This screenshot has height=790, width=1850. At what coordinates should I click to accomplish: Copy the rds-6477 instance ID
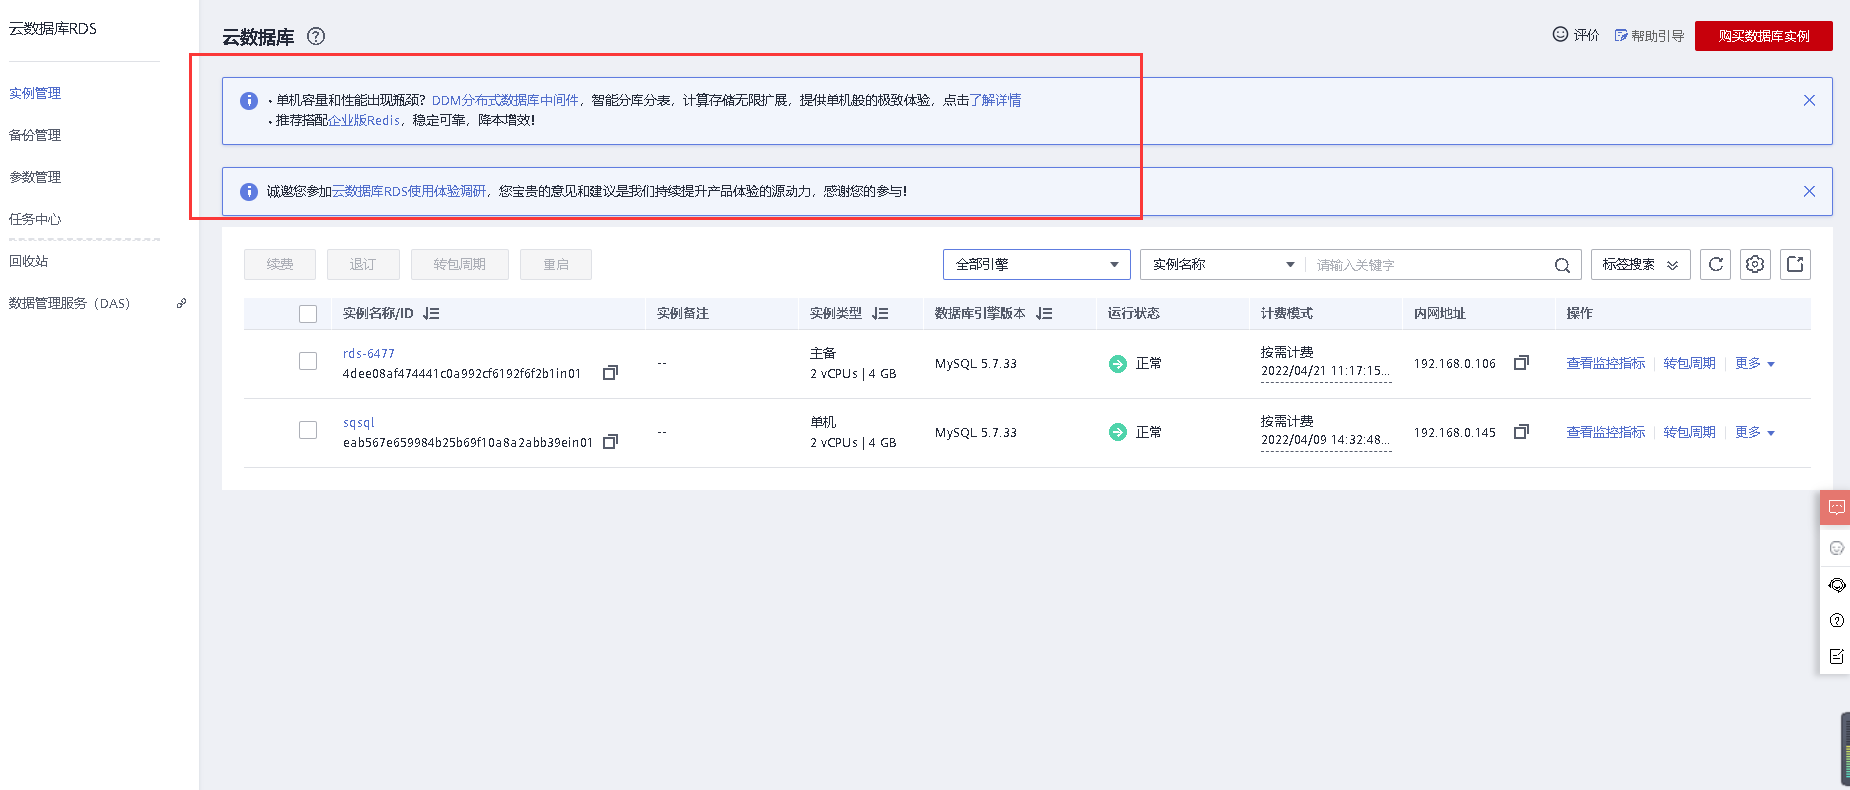point(610,373)
